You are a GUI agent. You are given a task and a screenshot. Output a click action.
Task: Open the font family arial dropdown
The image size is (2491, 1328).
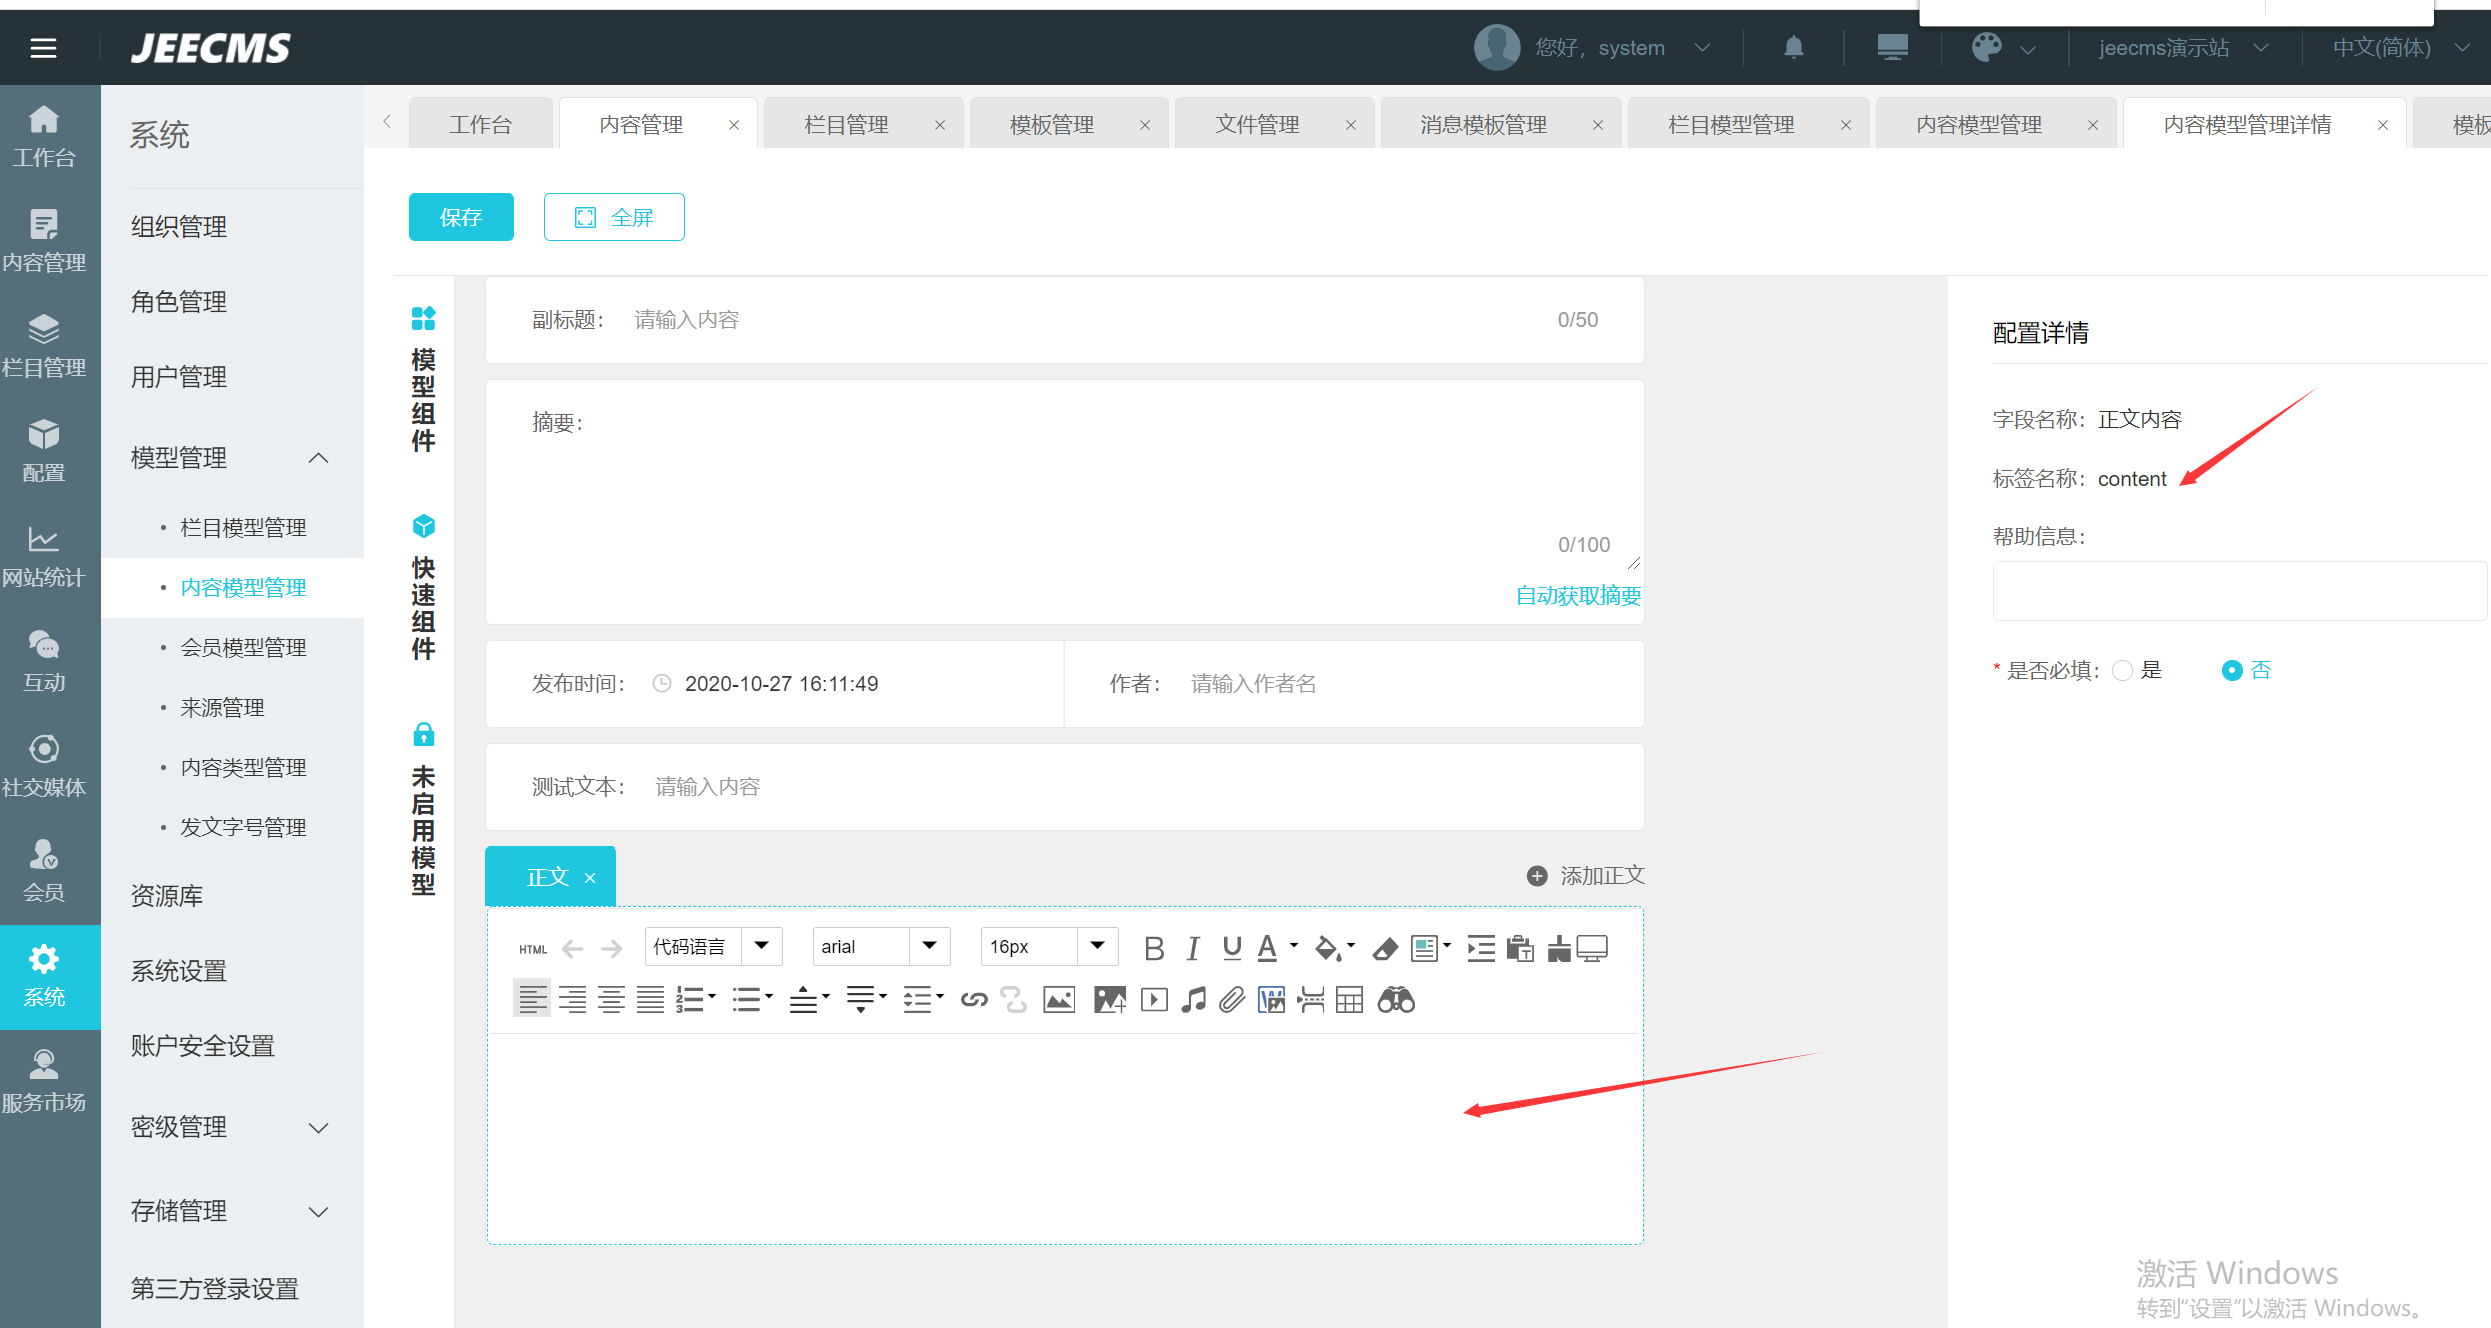pos(929,946)
